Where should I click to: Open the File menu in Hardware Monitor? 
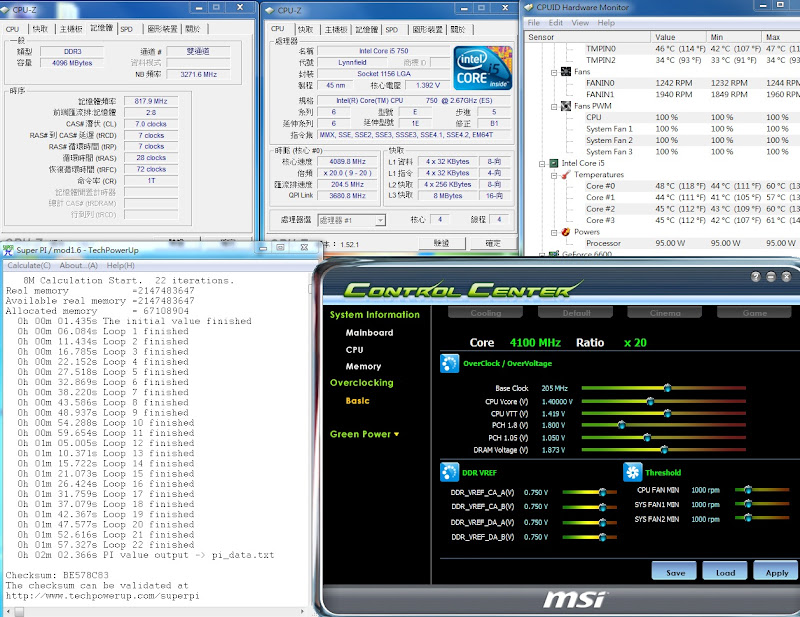click(534, 23)
